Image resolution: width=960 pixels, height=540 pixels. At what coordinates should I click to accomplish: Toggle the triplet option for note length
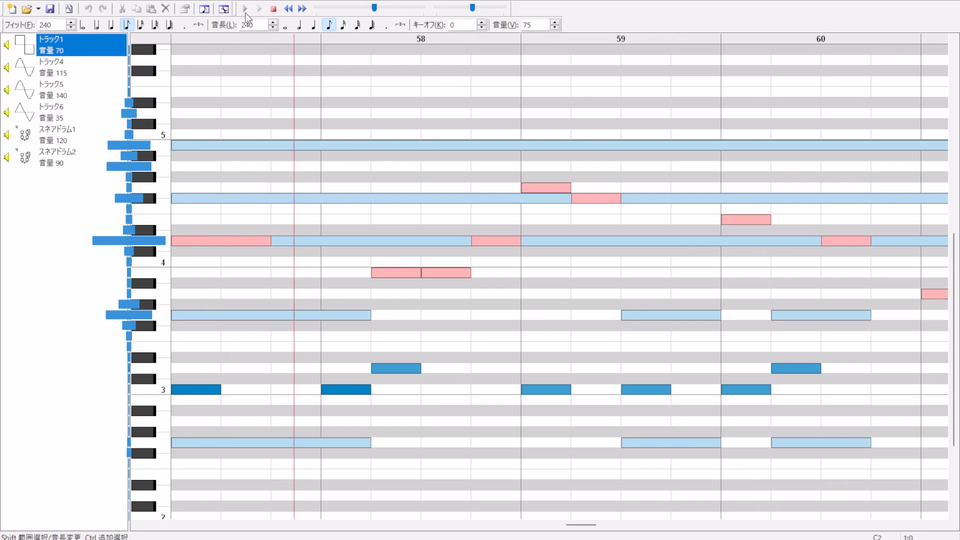point(400,24)
